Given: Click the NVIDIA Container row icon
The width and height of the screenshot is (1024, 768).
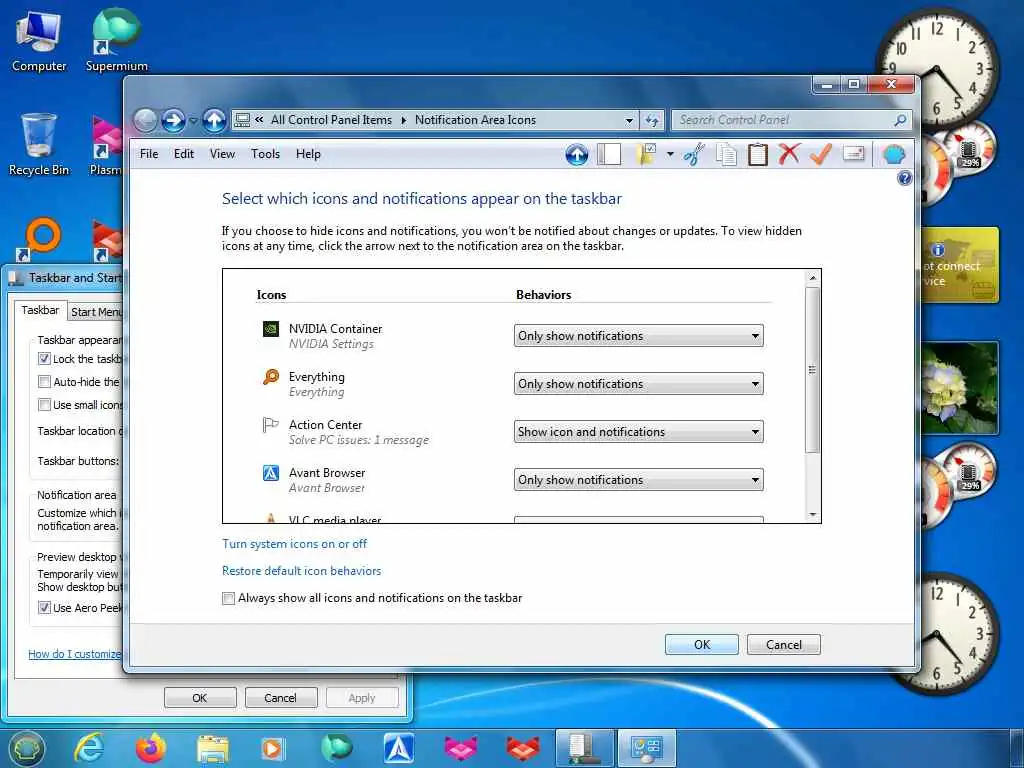Looking at the screenshot, I should [x=270, y=329].
